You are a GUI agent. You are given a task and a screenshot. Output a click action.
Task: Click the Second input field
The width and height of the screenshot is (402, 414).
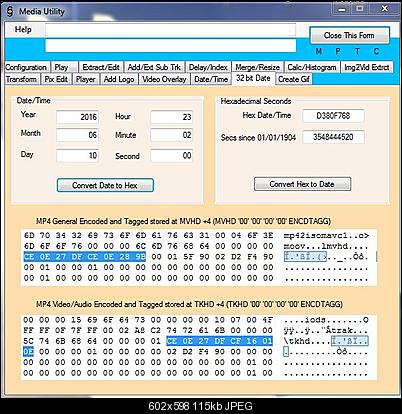point(172,156)
